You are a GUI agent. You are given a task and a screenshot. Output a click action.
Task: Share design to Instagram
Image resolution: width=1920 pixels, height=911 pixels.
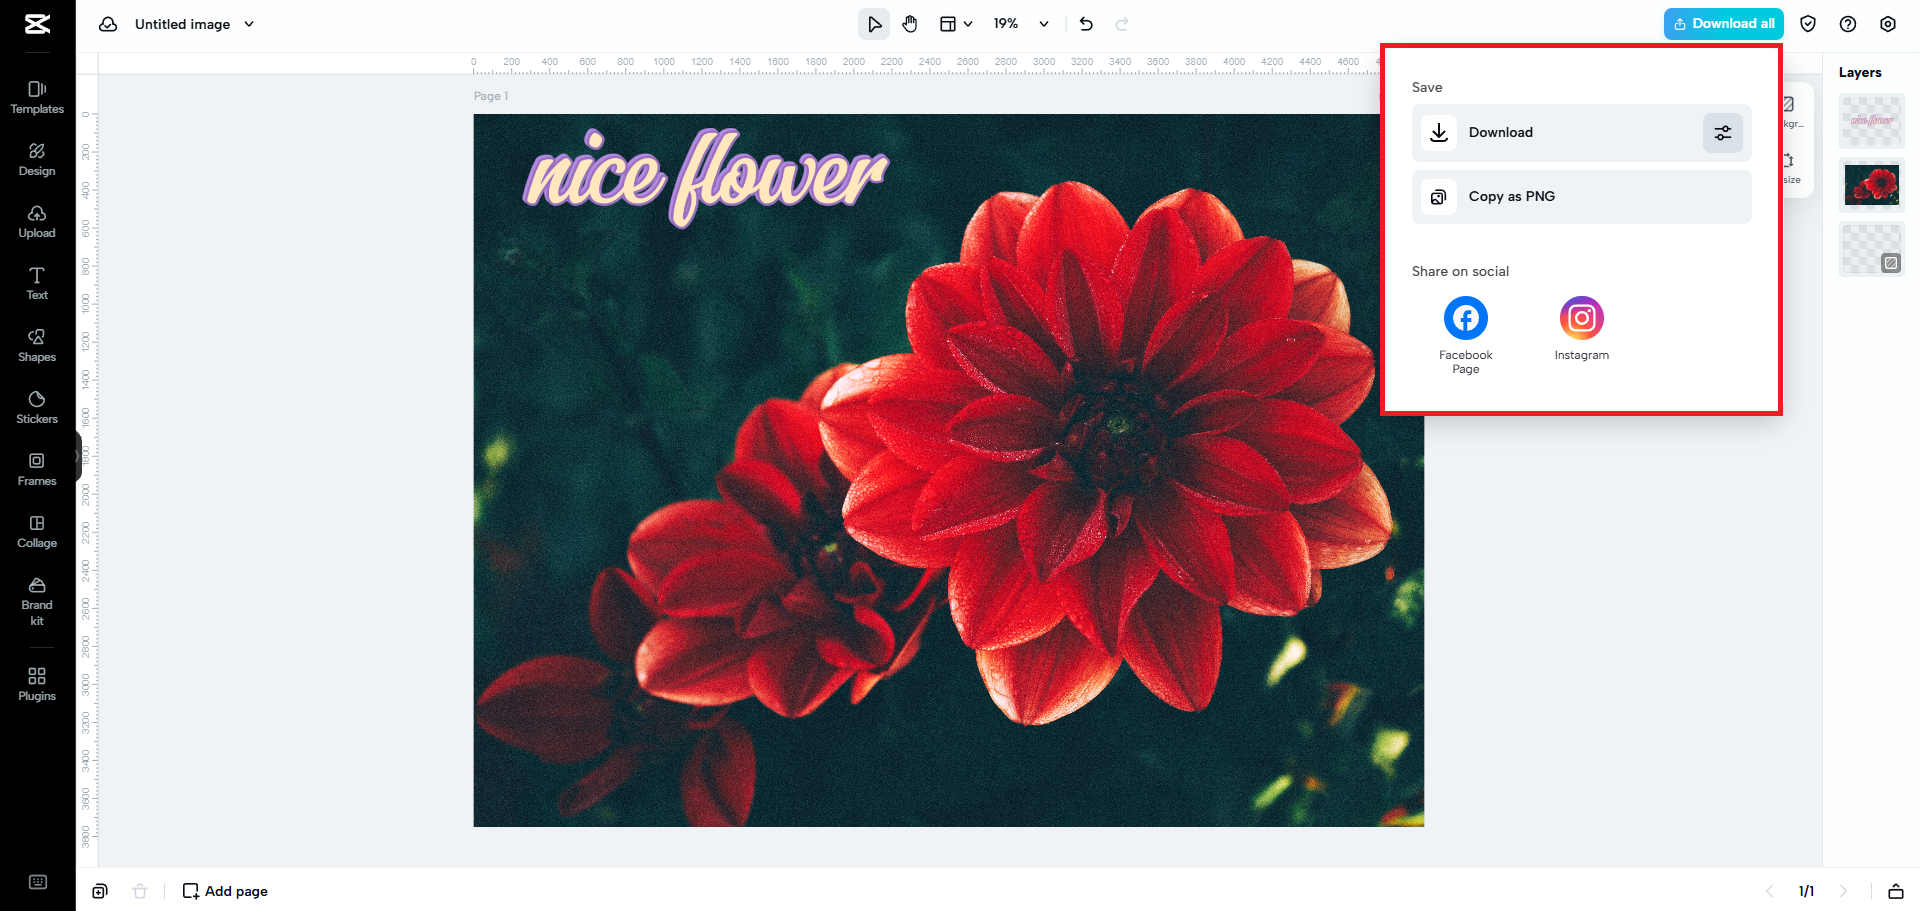1581,317
